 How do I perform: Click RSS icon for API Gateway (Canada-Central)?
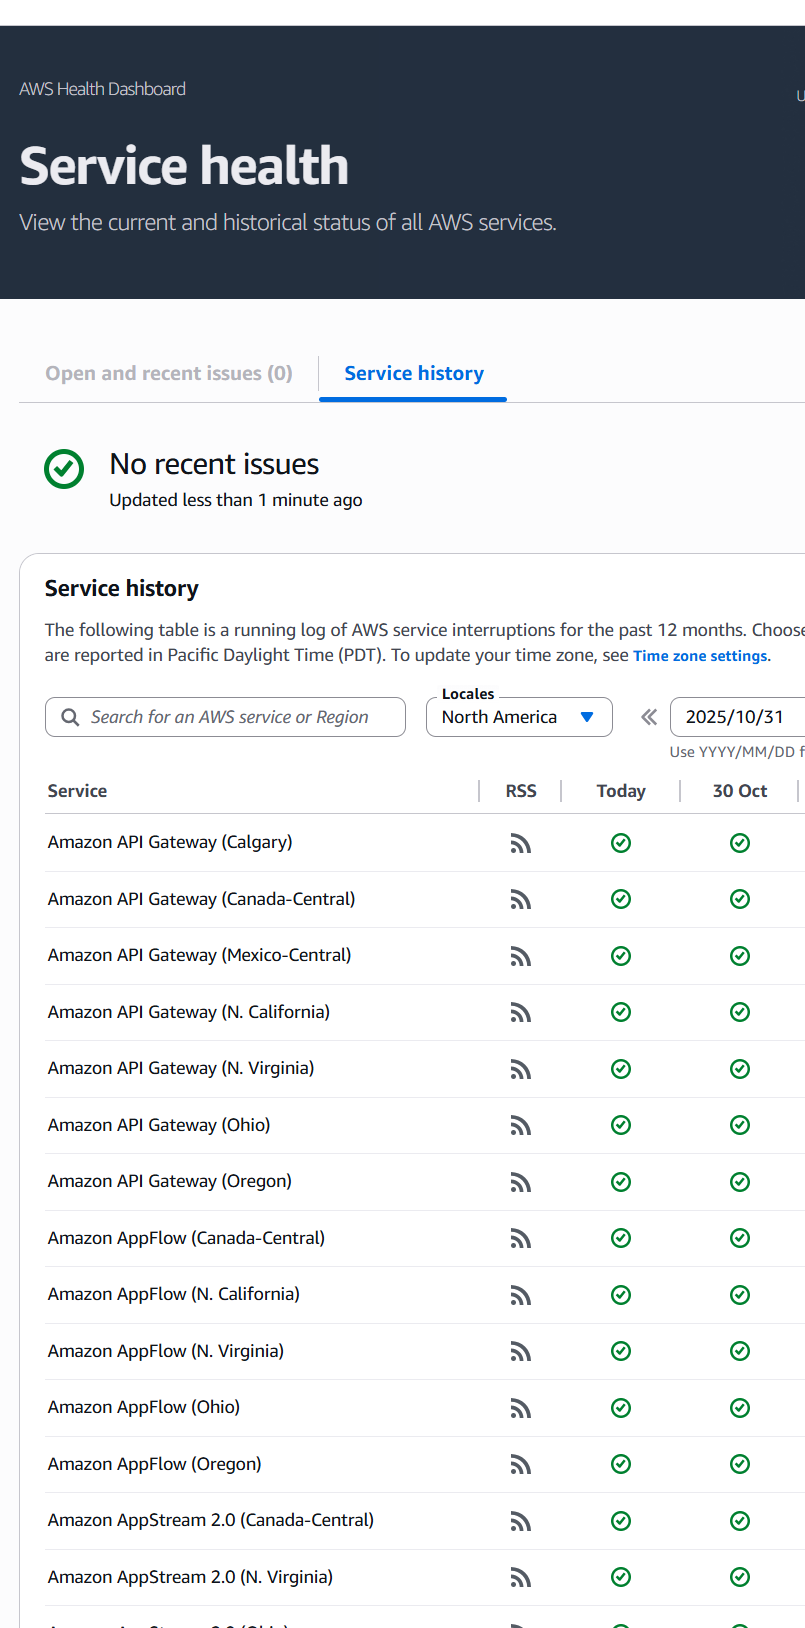tap(520, 900)
